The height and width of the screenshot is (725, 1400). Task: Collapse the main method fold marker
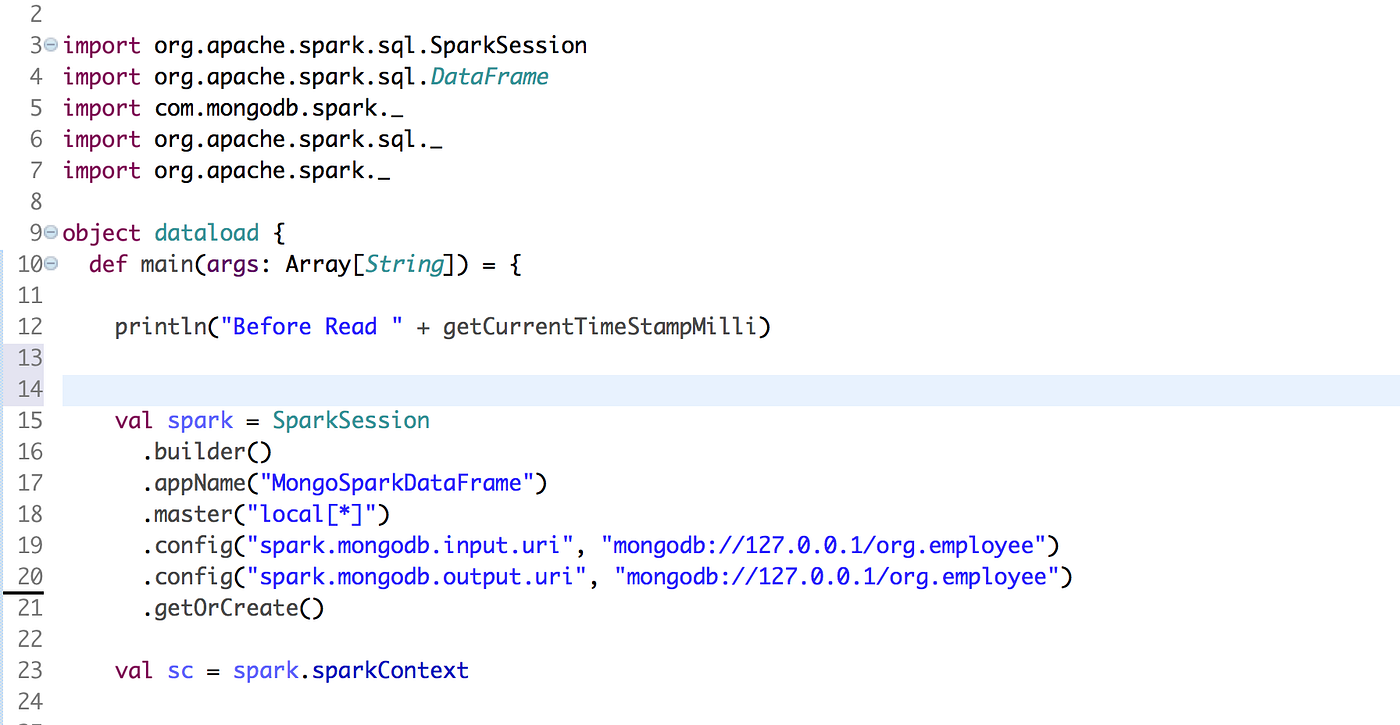pos(49,263)
